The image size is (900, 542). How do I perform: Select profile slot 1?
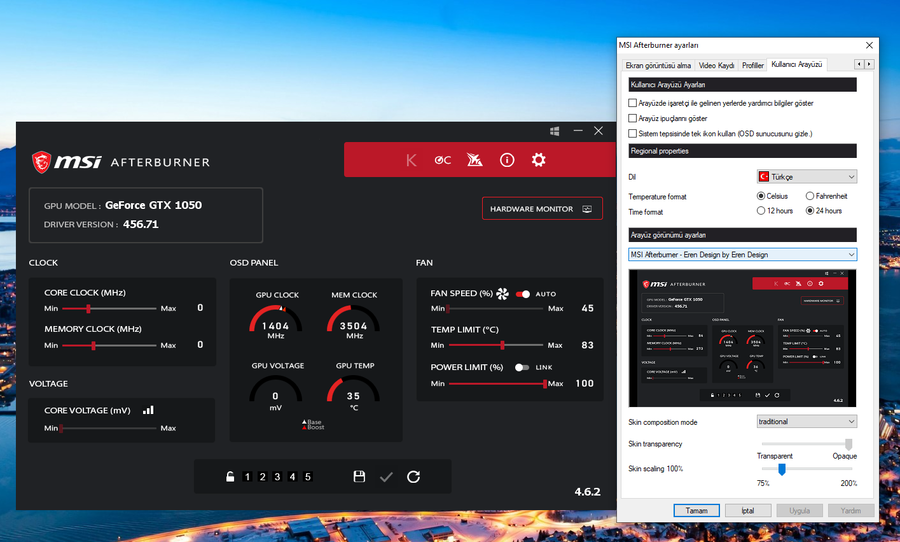click(x=247, y=477)
